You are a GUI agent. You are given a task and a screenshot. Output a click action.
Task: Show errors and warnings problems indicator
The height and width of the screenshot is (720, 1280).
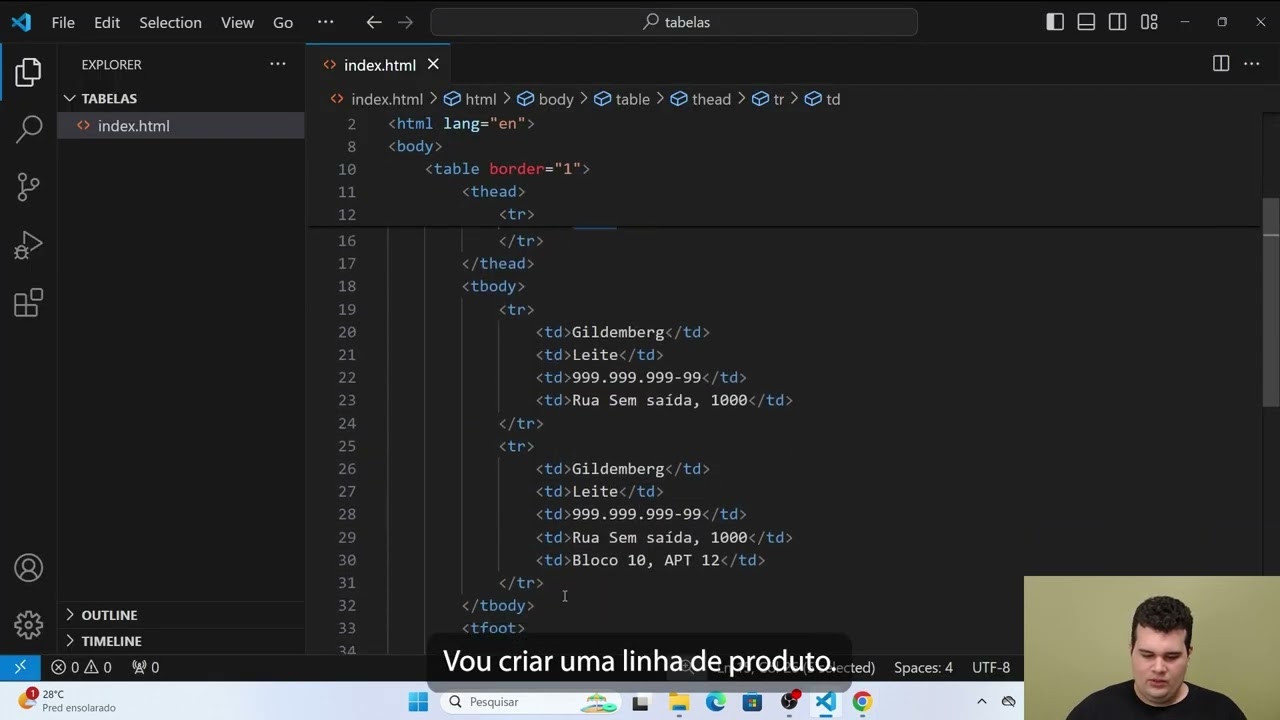click(82, 667)
